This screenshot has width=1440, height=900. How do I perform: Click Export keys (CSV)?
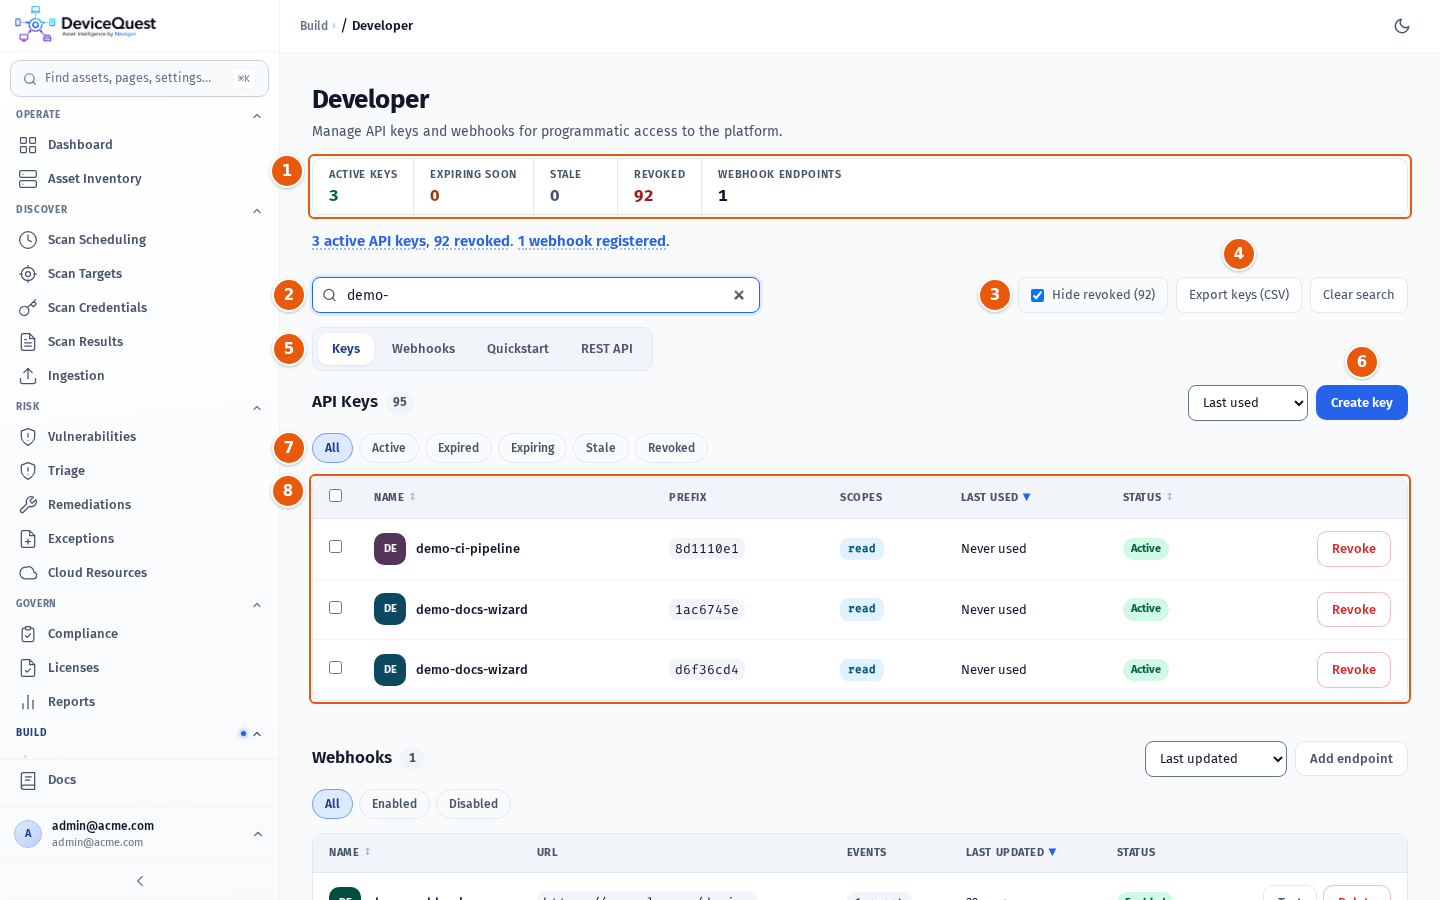pyautogui.click(x=1239, y=295)
